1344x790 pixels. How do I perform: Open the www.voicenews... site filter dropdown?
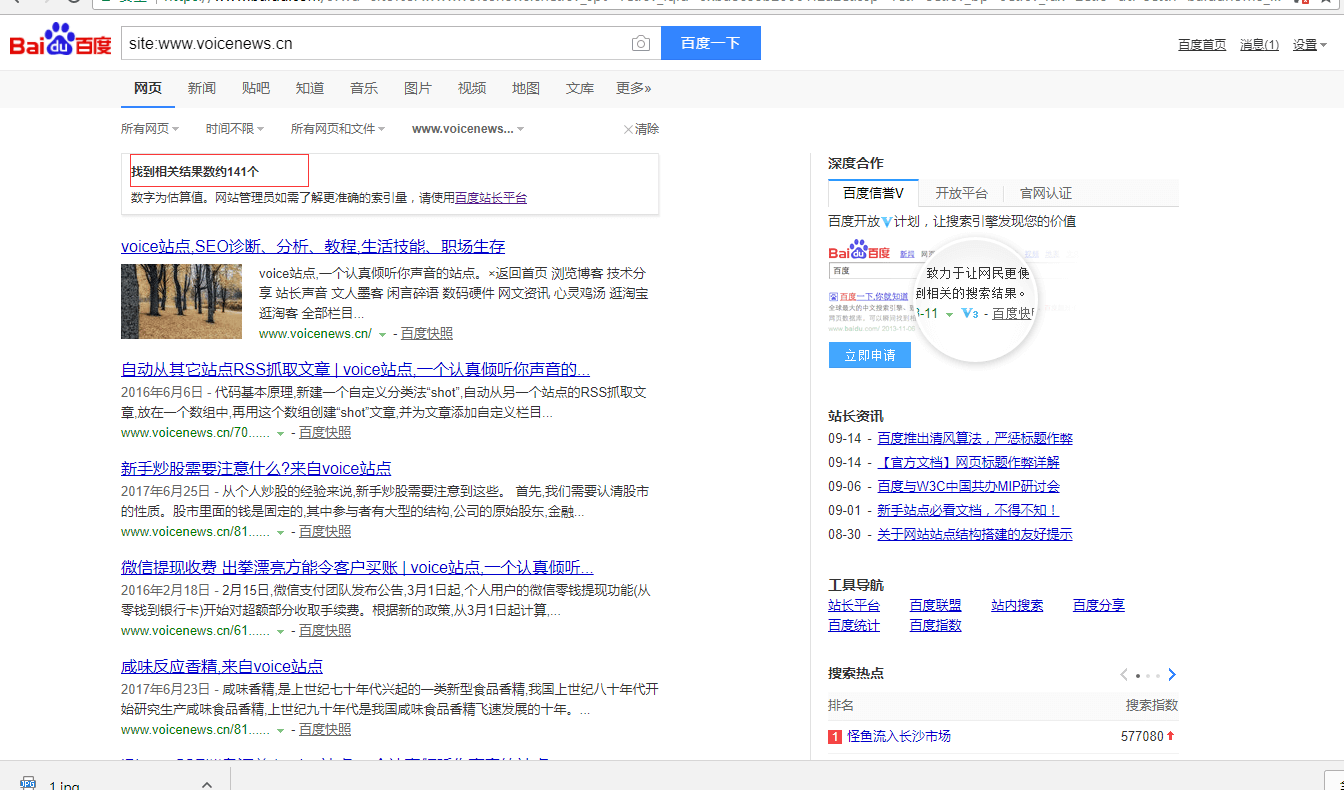(468, 129)
